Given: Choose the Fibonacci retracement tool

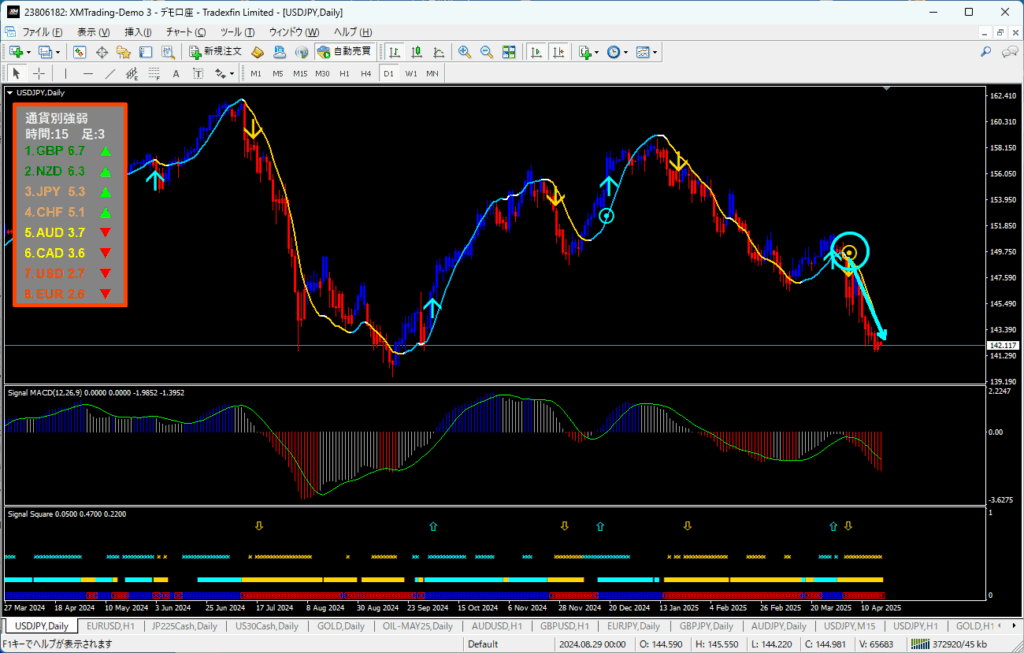Looking at the screenshot, I should pos(154,74).
